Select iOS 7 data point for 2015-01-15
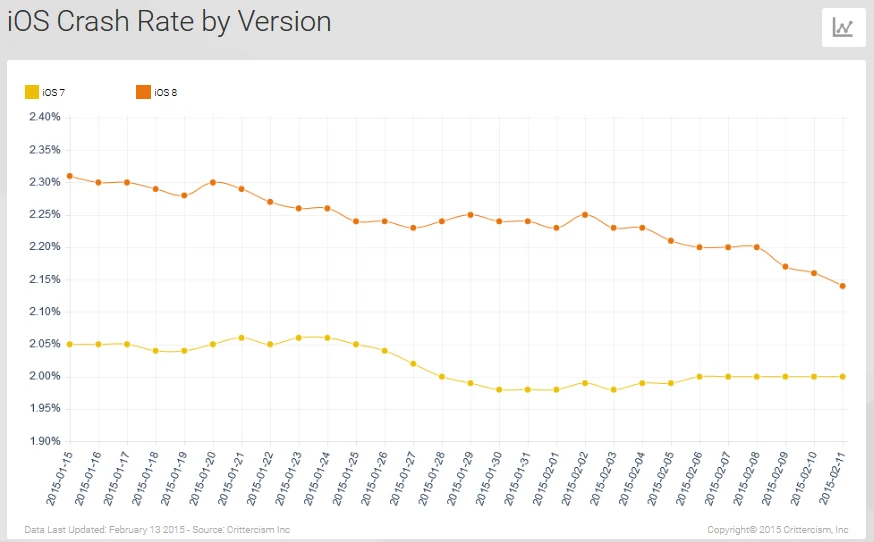Screen dimensions: 874x542 click(69, 344)
